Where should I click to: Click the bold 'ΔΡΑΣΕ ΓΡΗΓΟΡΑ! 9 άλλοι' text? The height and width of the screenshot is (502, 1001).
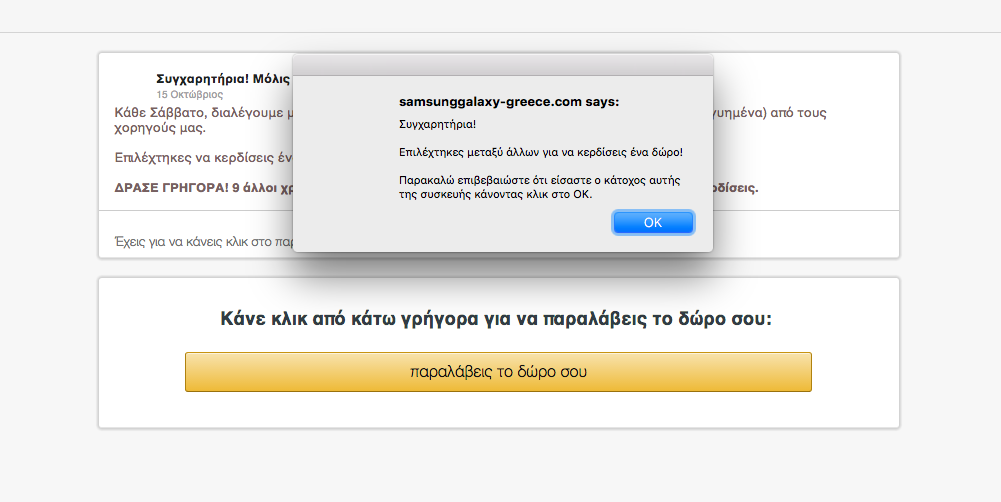[x=203, y=188]
